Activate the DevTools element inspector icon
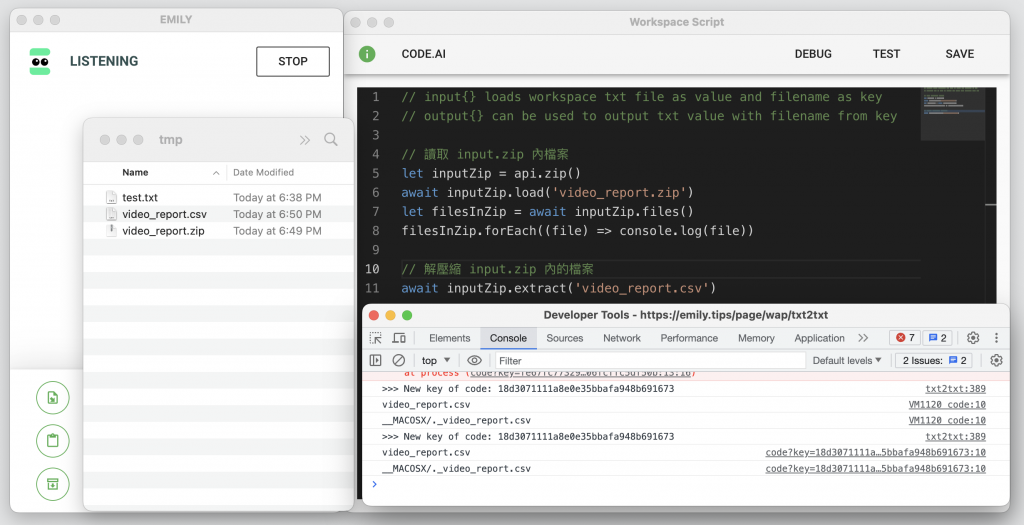 pyautogui.click(x=376, y=338)
